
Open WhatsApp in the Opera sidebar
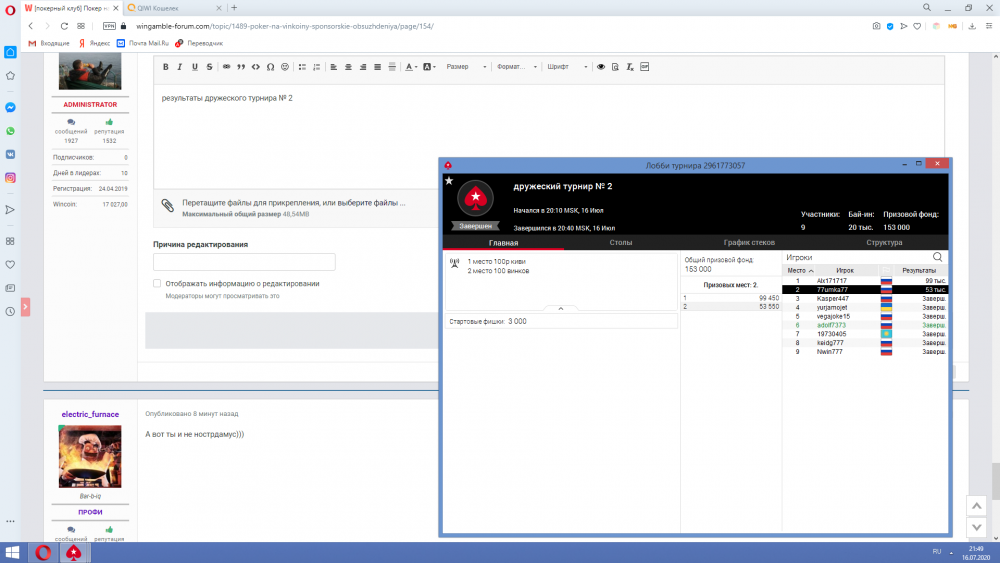[10, 131]
